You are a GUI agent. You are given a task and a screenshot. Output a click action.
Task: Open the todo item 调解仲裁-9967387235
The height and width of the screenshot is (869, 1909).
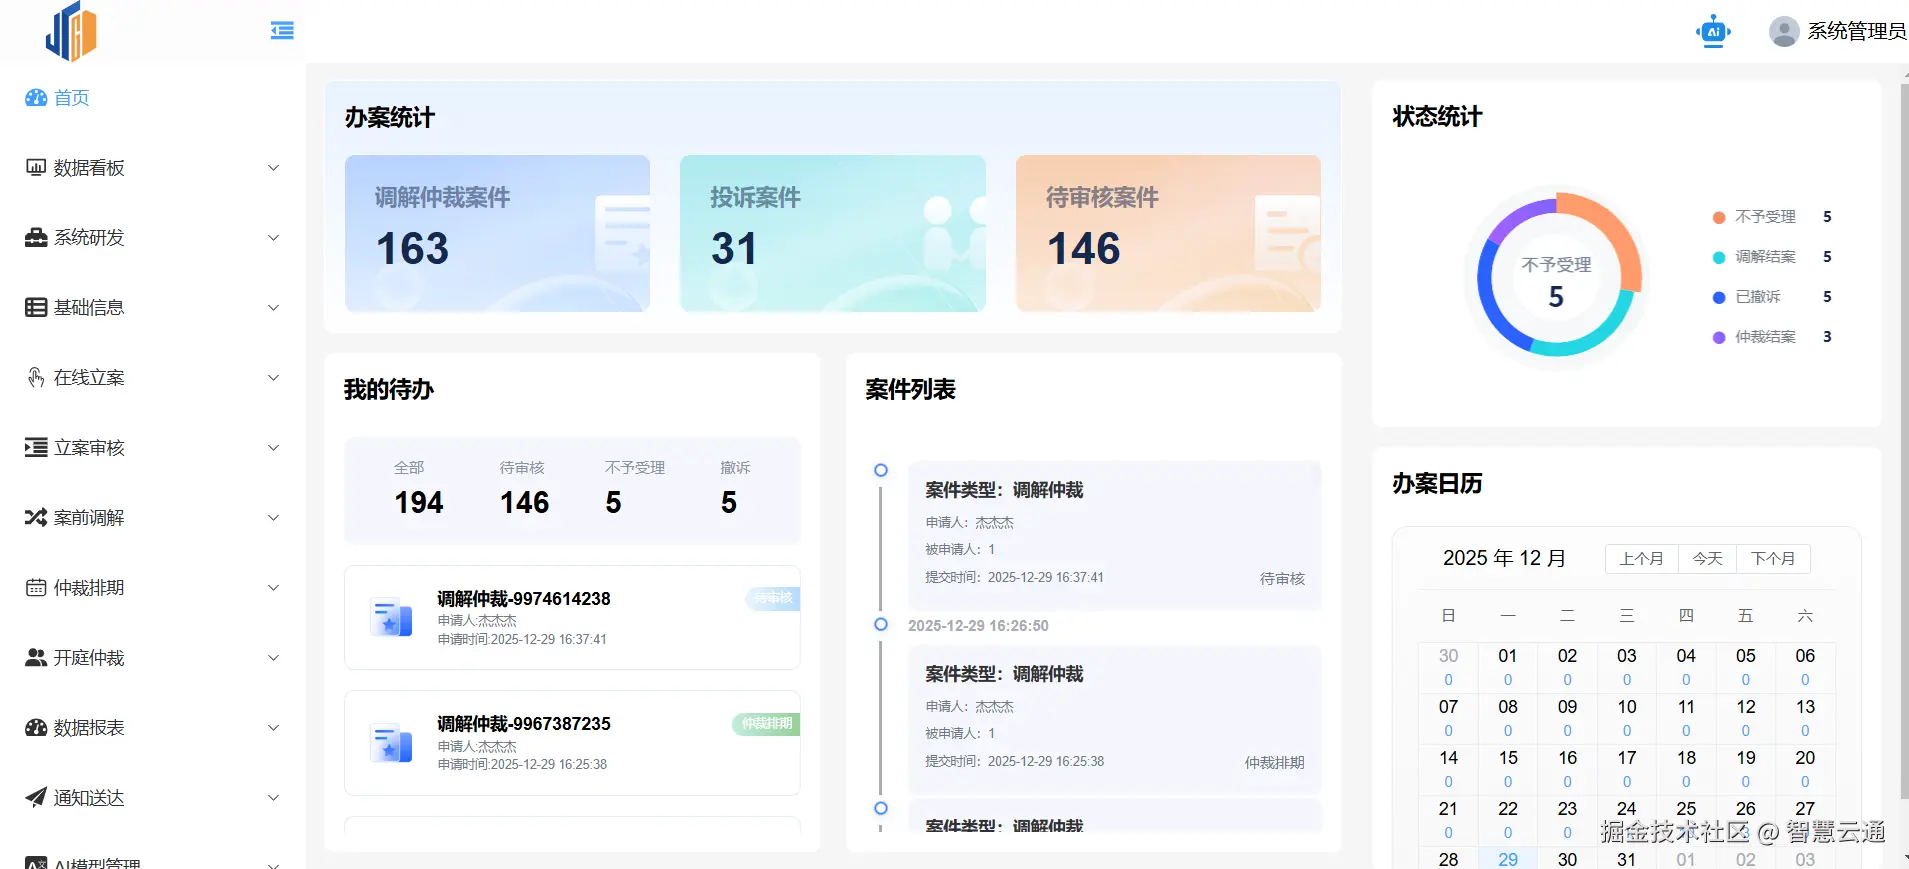(x=572, y=743)
